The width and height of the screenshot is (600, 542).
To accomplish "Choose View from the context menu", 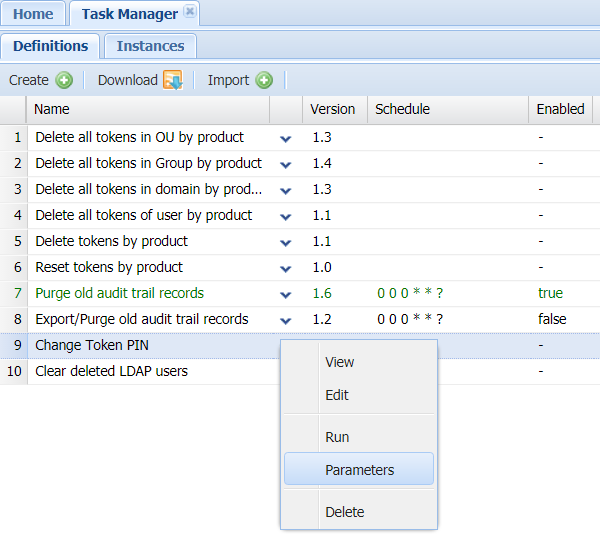I will (x=339, y=362).
